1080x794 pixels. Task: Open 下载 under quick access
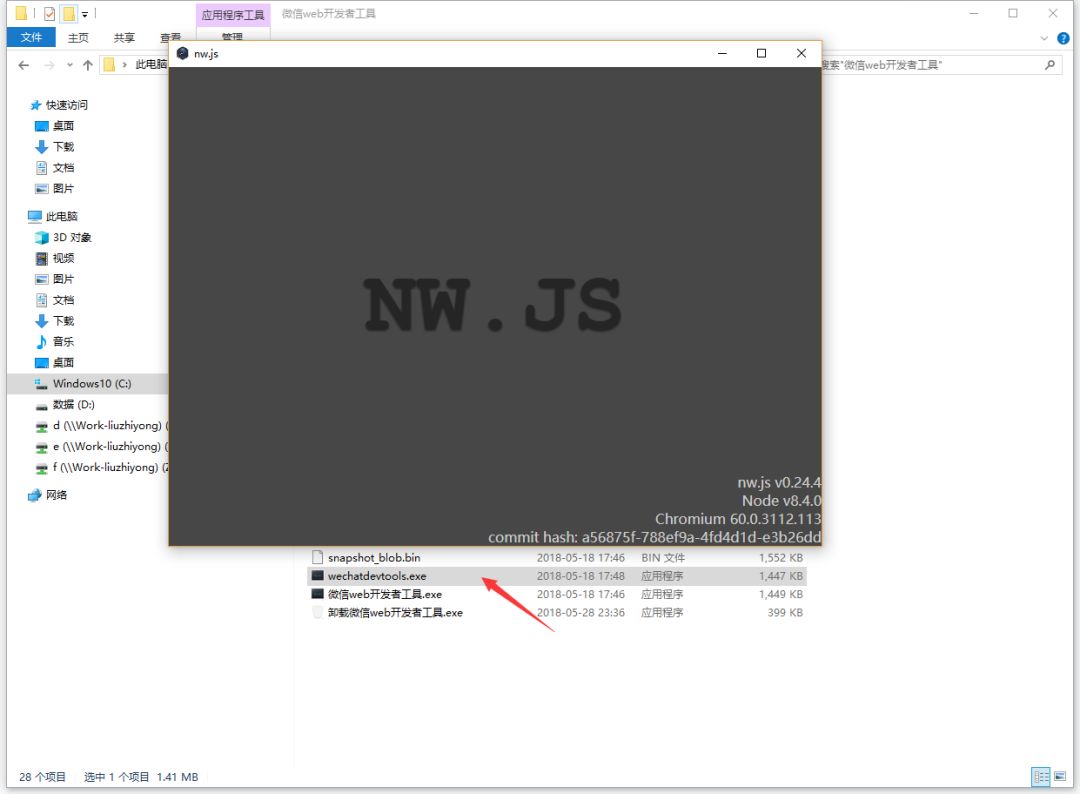pos(54,147)
